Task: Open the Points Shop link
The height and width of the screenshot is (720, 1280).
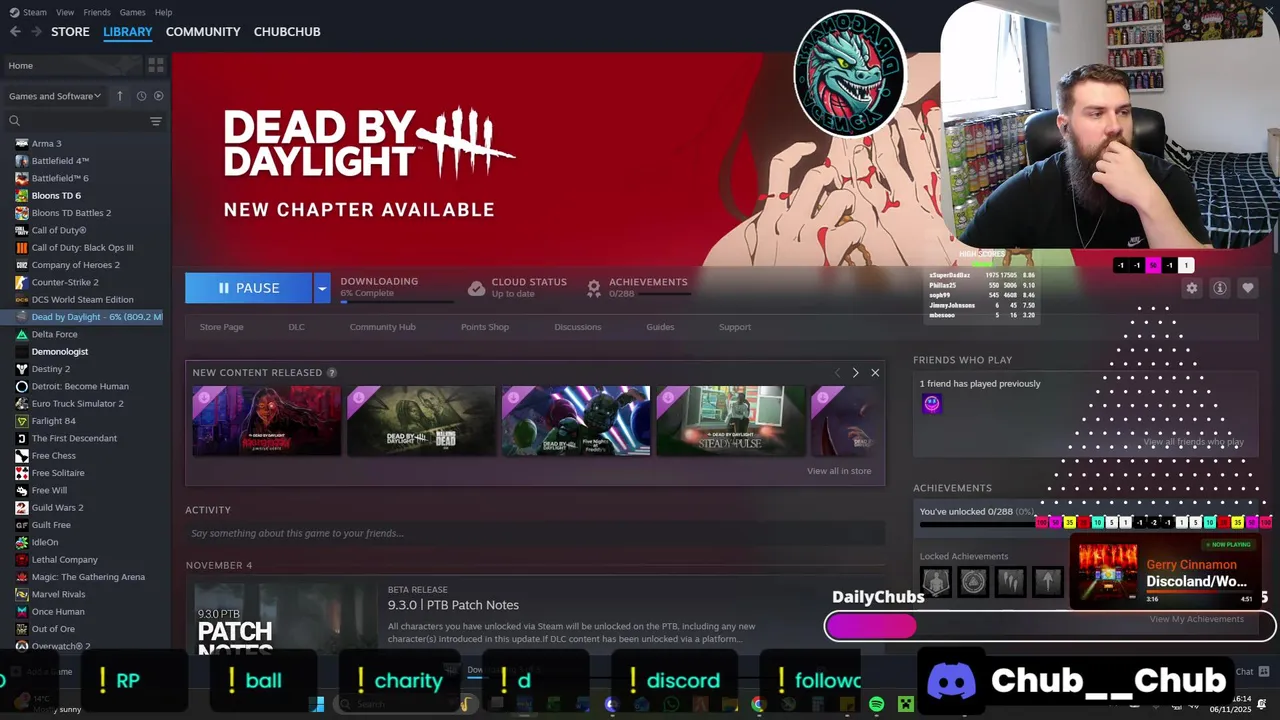Action: click(x=485, y=327)
